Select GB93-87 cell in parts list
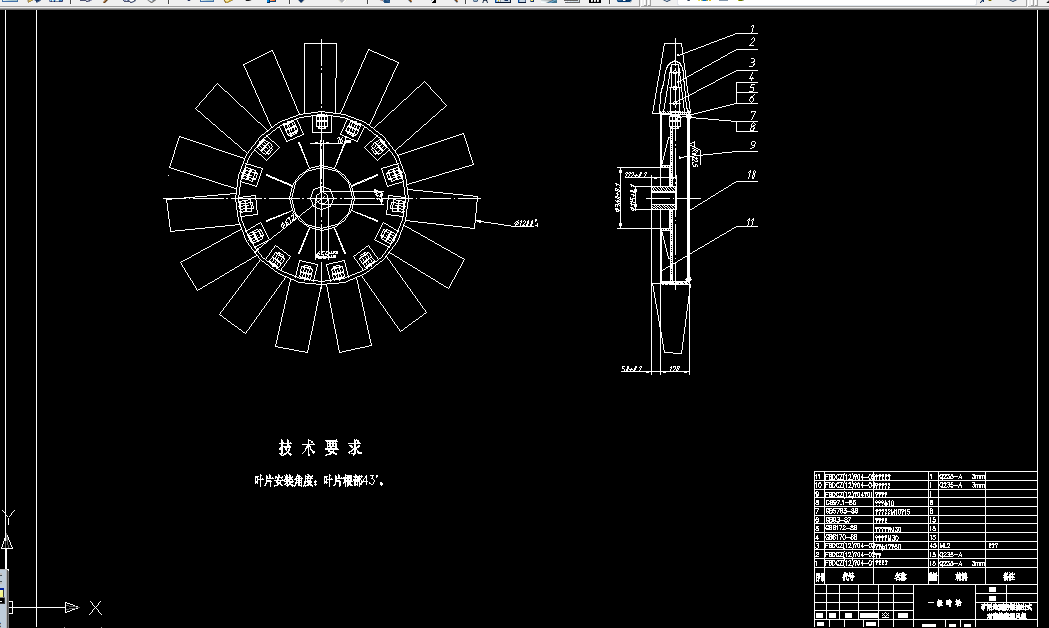 point(848,520)
